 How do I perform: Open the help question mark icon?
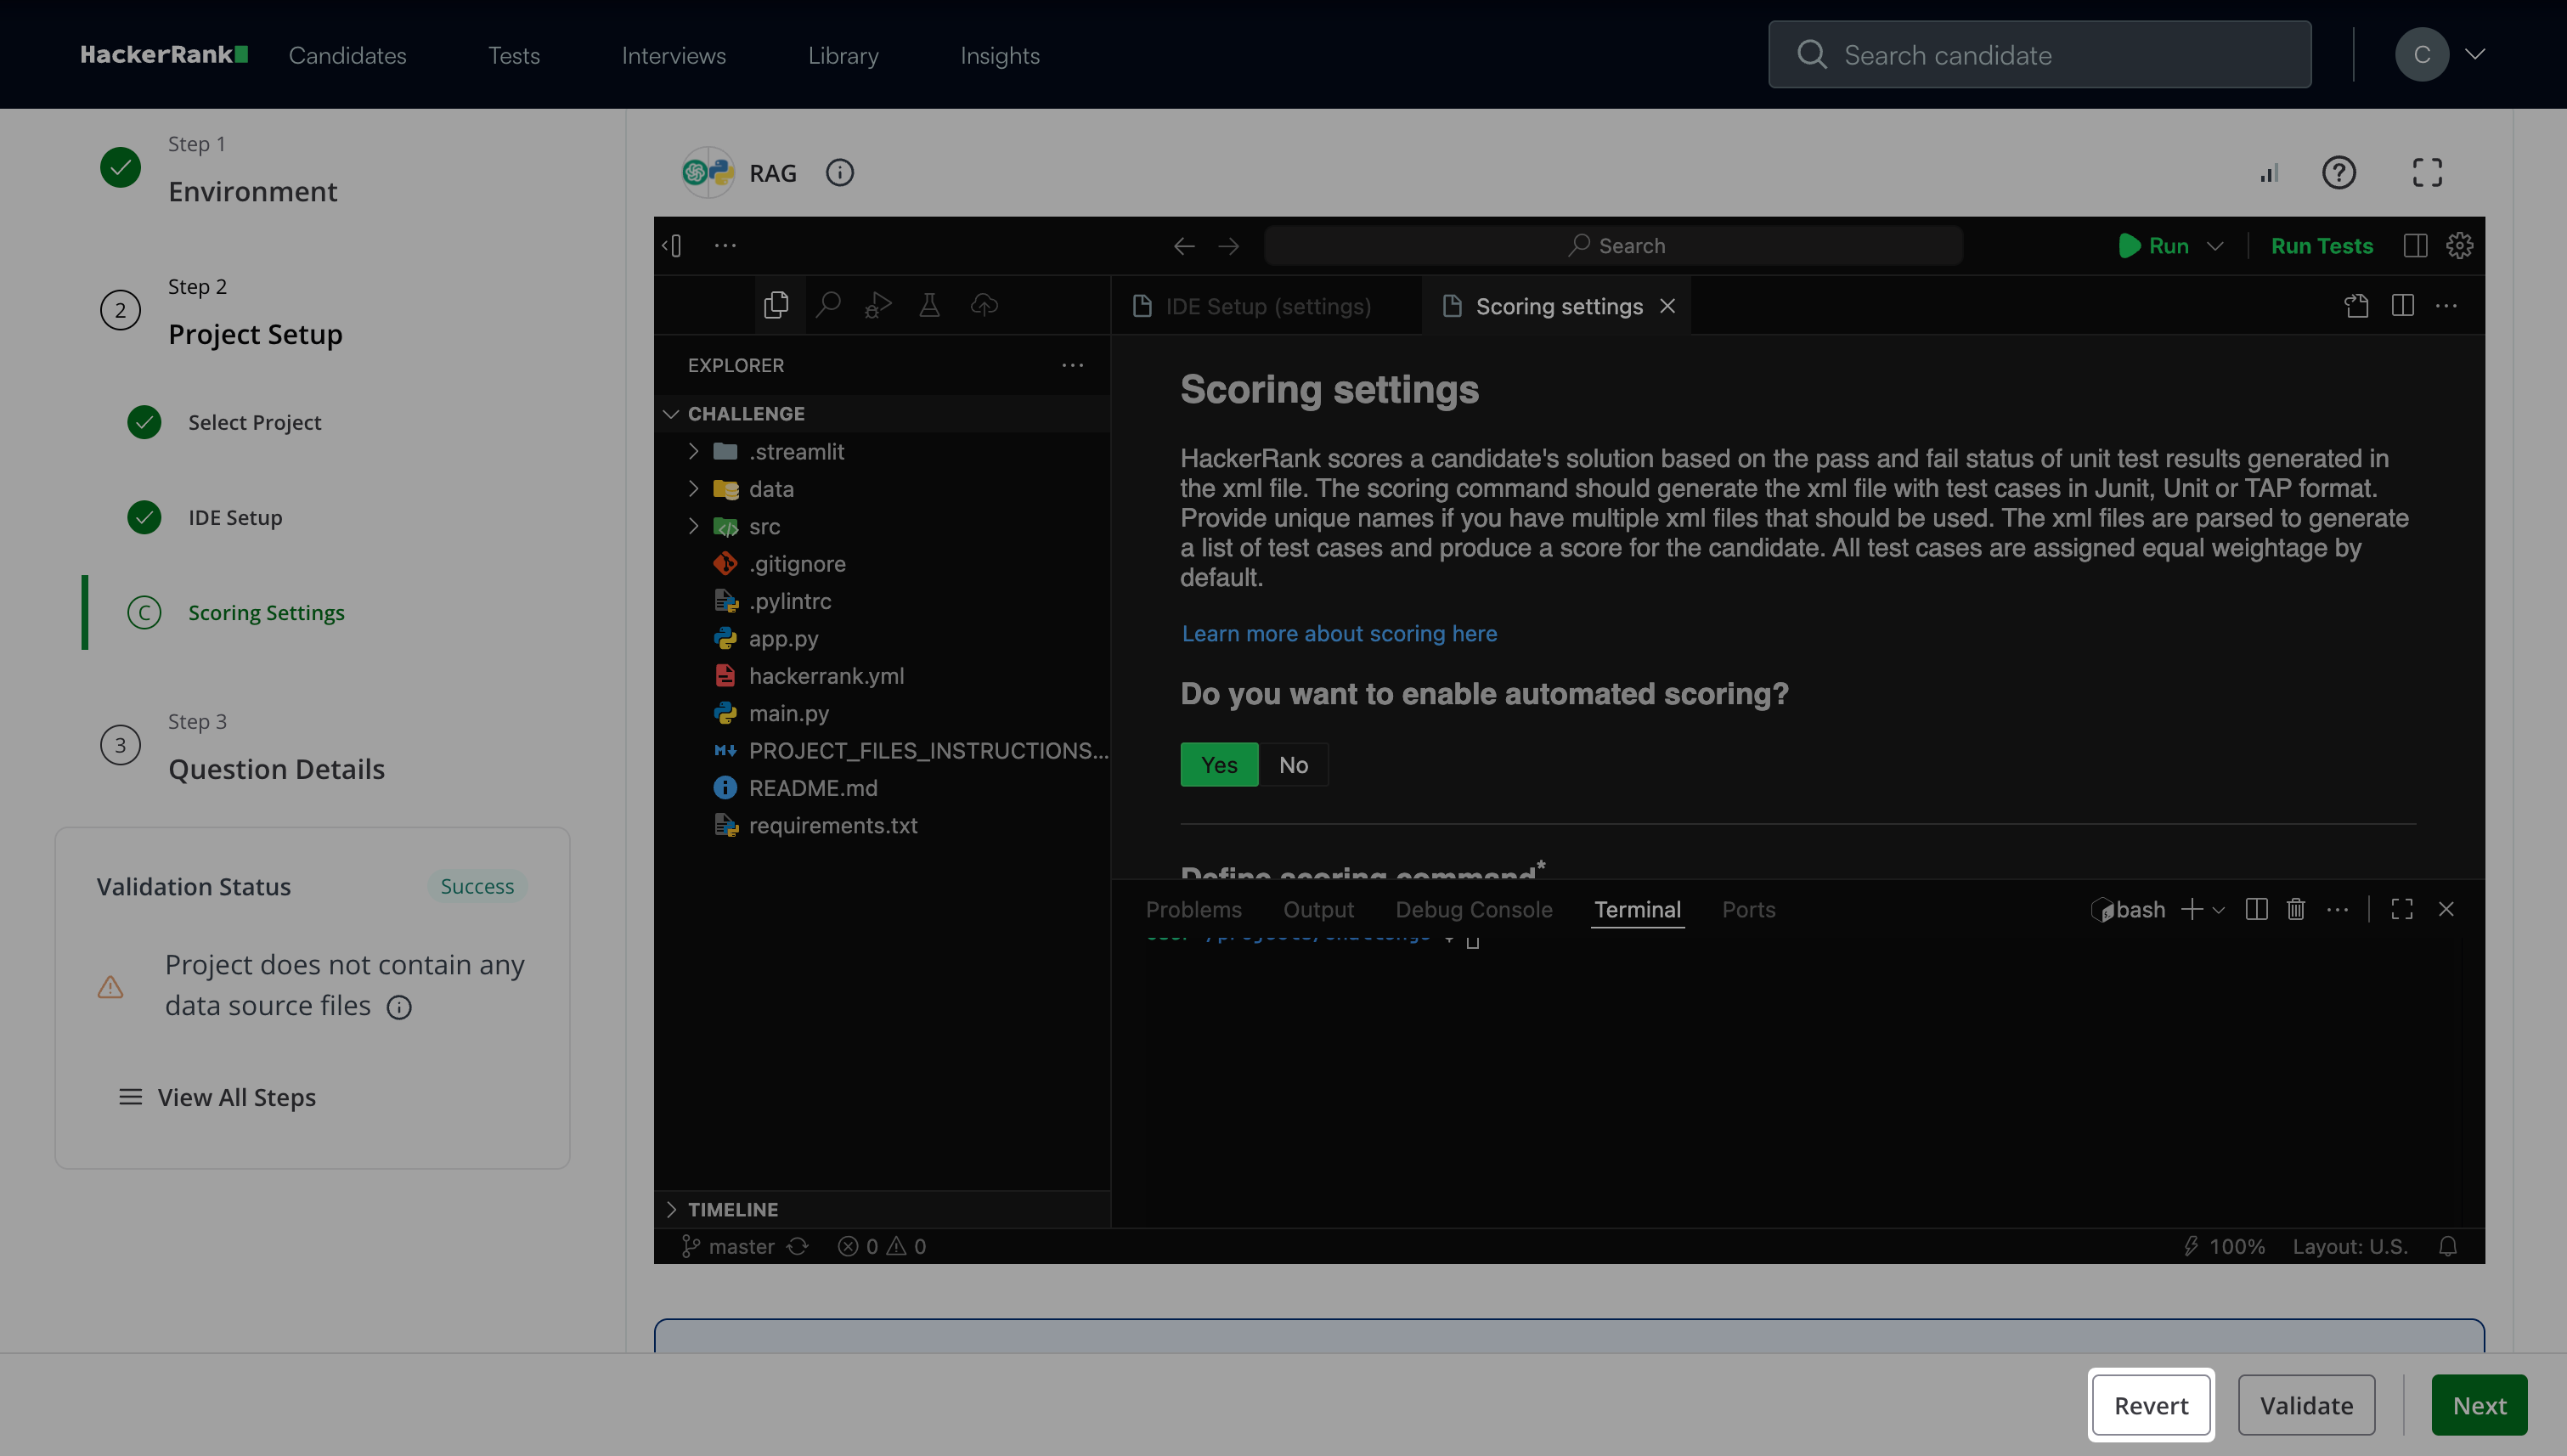coord(2338,173)
